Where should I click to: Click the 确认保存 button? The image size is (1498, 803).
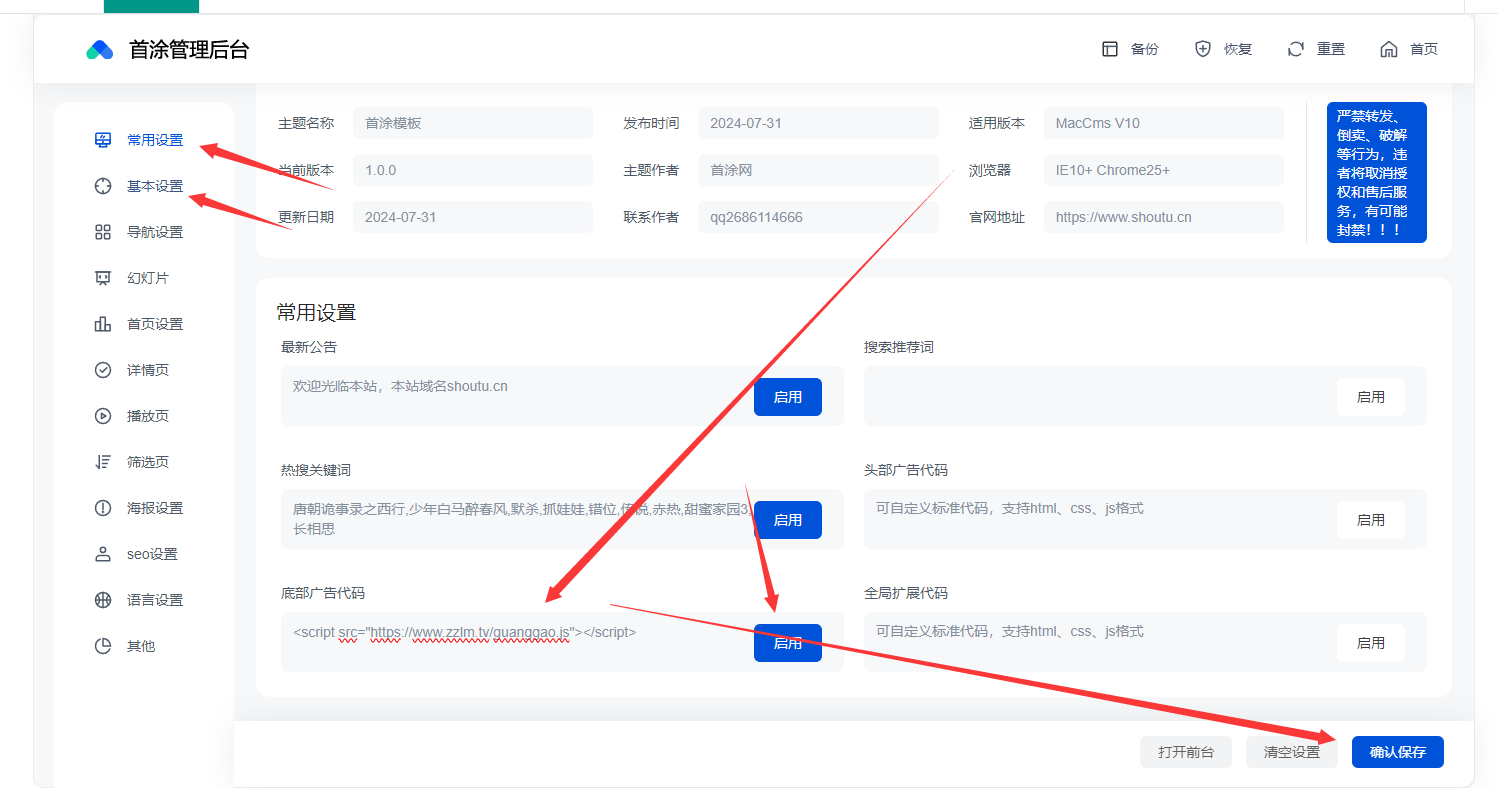(x=1398, y=752)
